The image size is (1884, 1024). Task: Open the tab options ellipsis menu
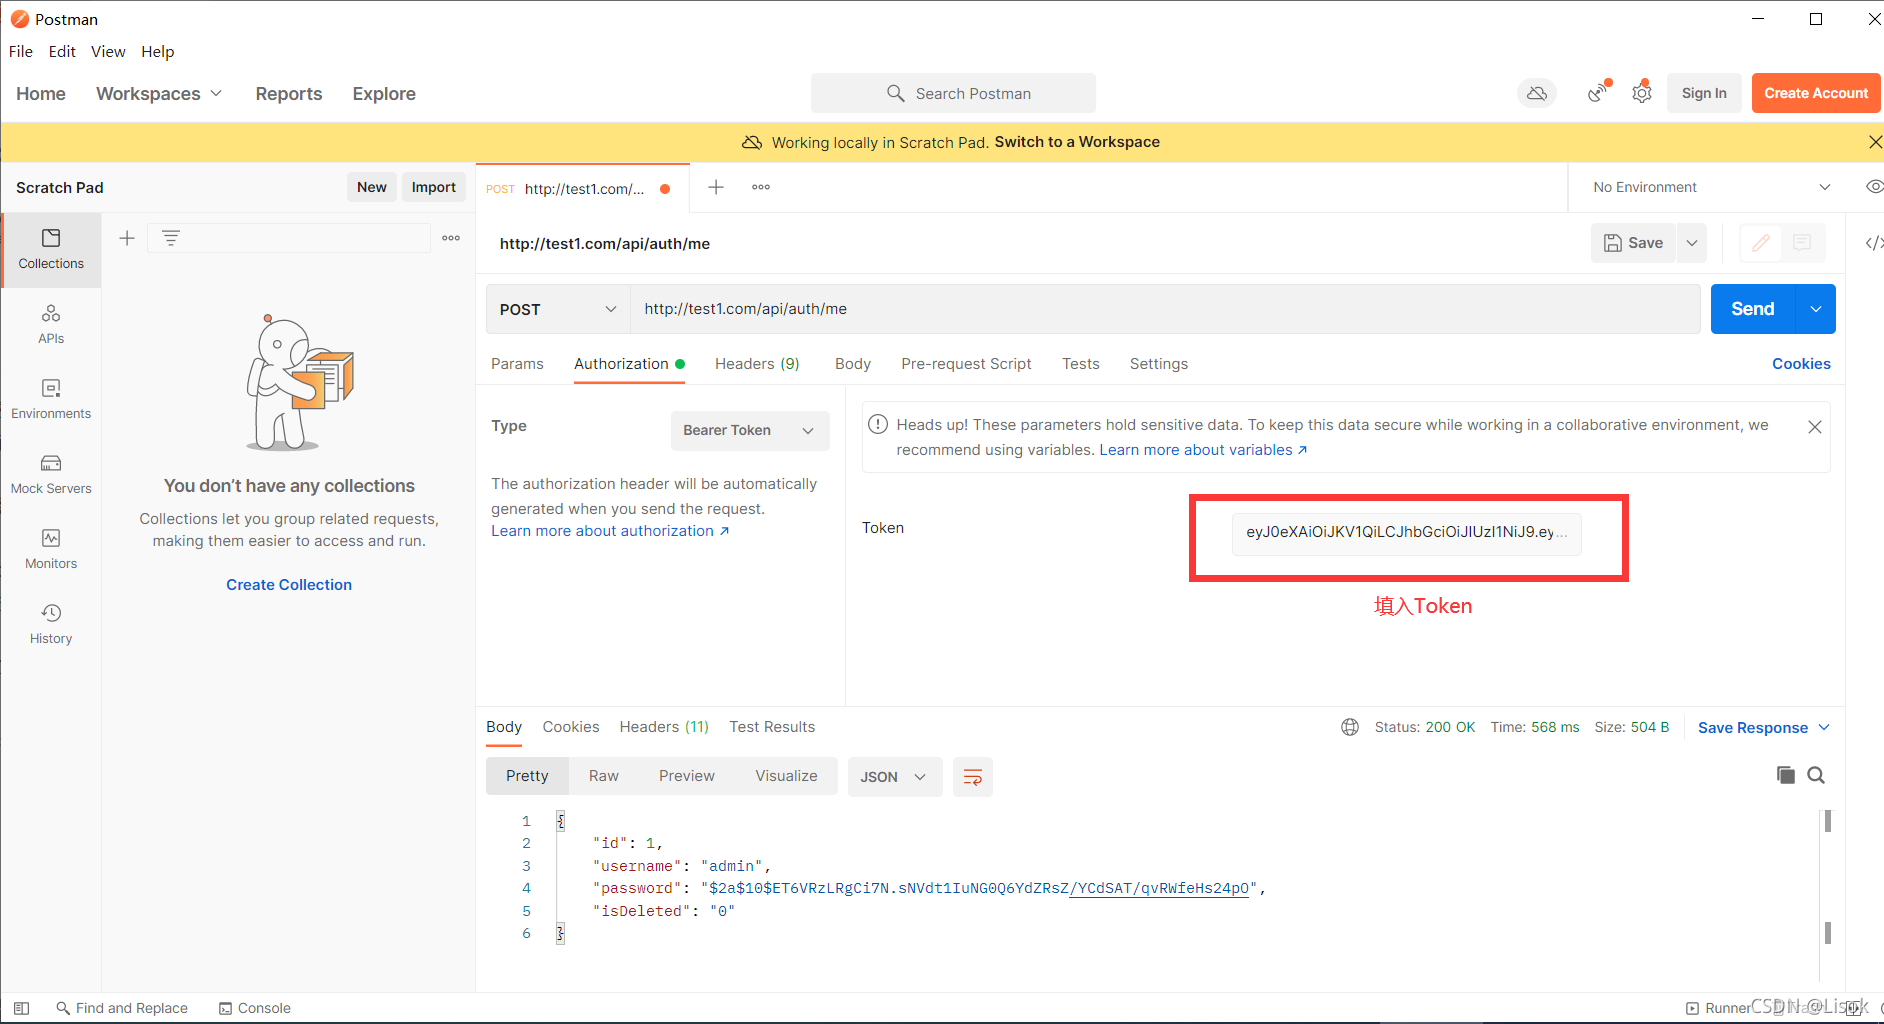(x=761, y=187)
